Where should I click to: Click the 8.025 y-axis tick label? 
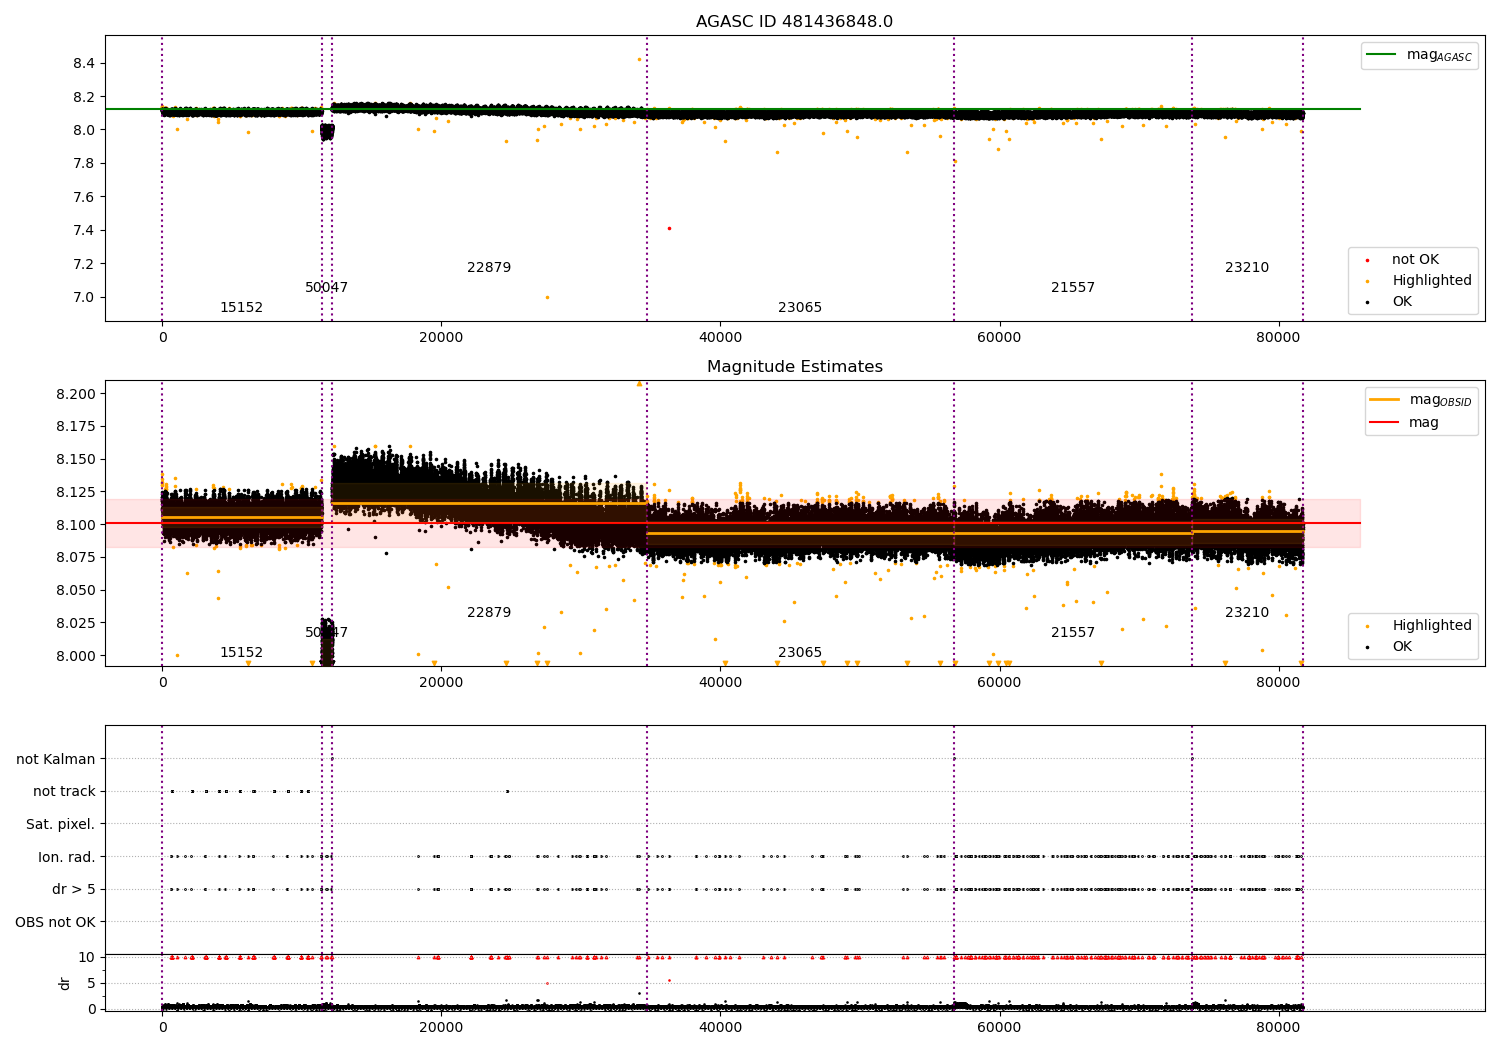pyautogui.click(x=76, y=624)
